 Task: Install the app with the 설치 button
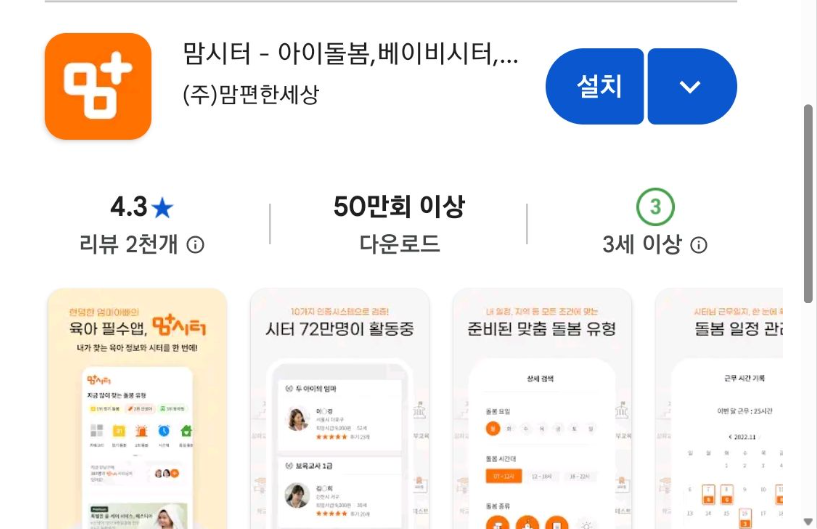pos(595,87)
